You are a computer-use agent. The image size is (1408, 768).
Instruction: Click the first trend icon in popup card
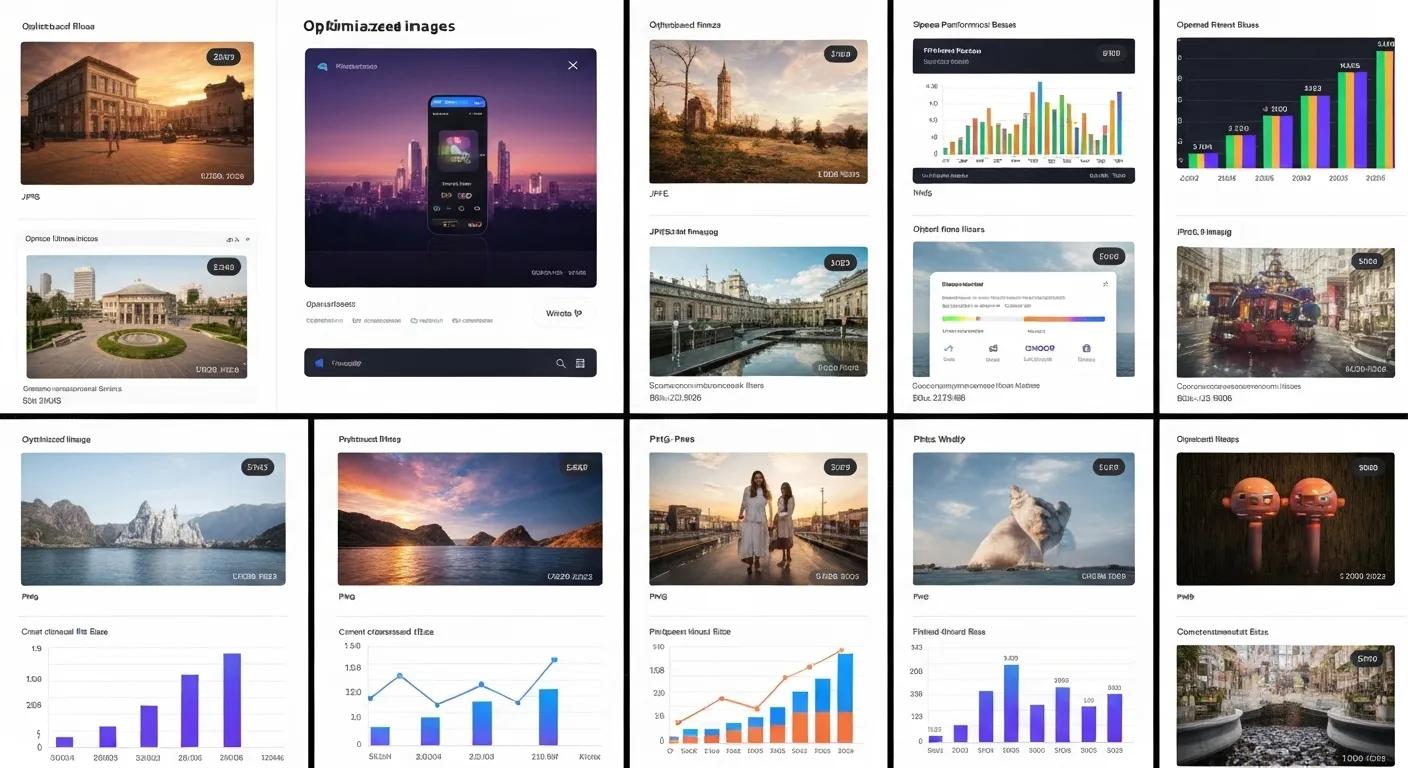pyautogui.click(x=948, y=350)
